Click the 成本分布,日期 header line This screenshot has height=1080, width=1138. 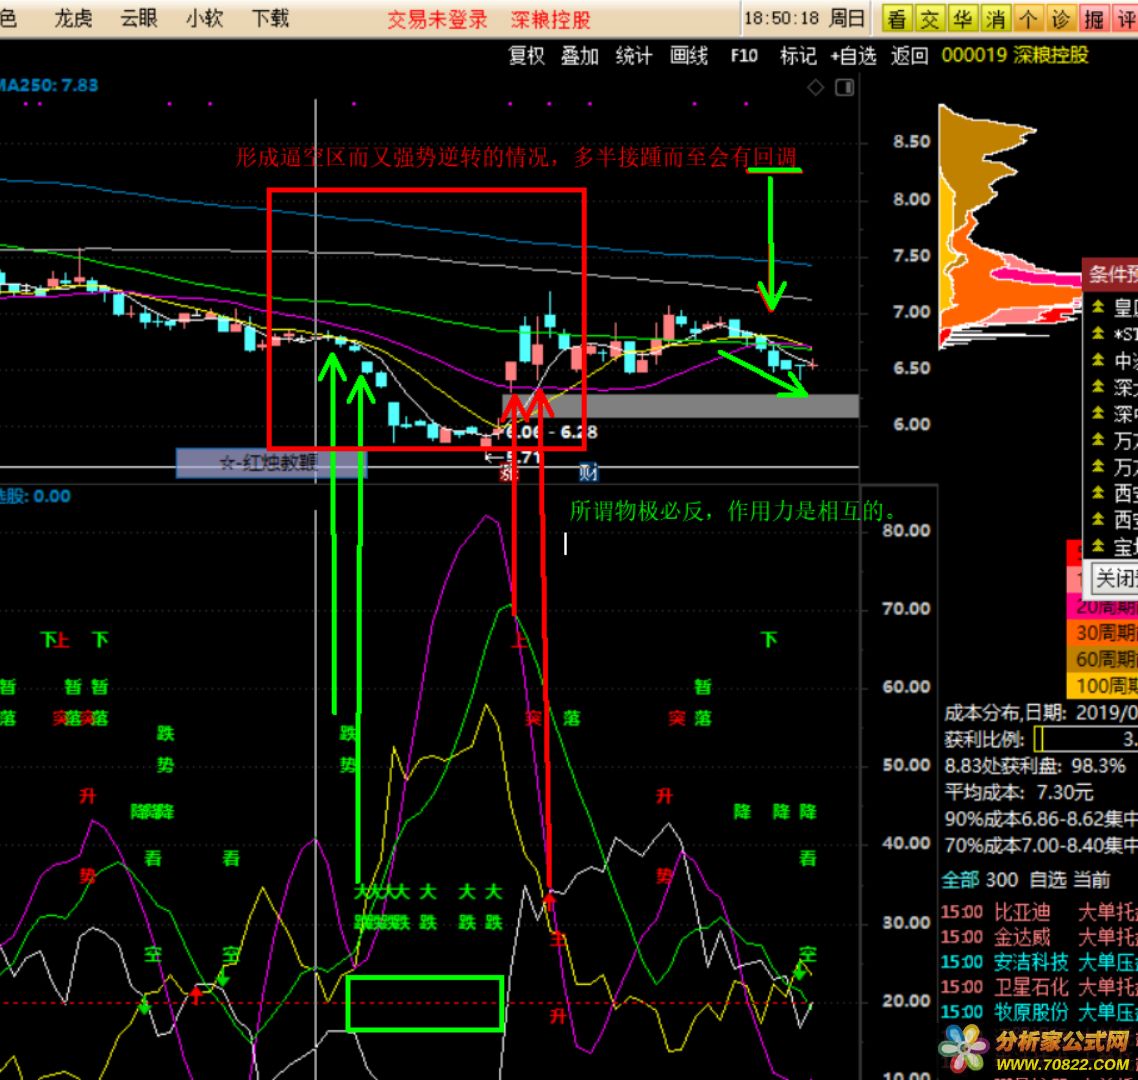[1041, 712]
